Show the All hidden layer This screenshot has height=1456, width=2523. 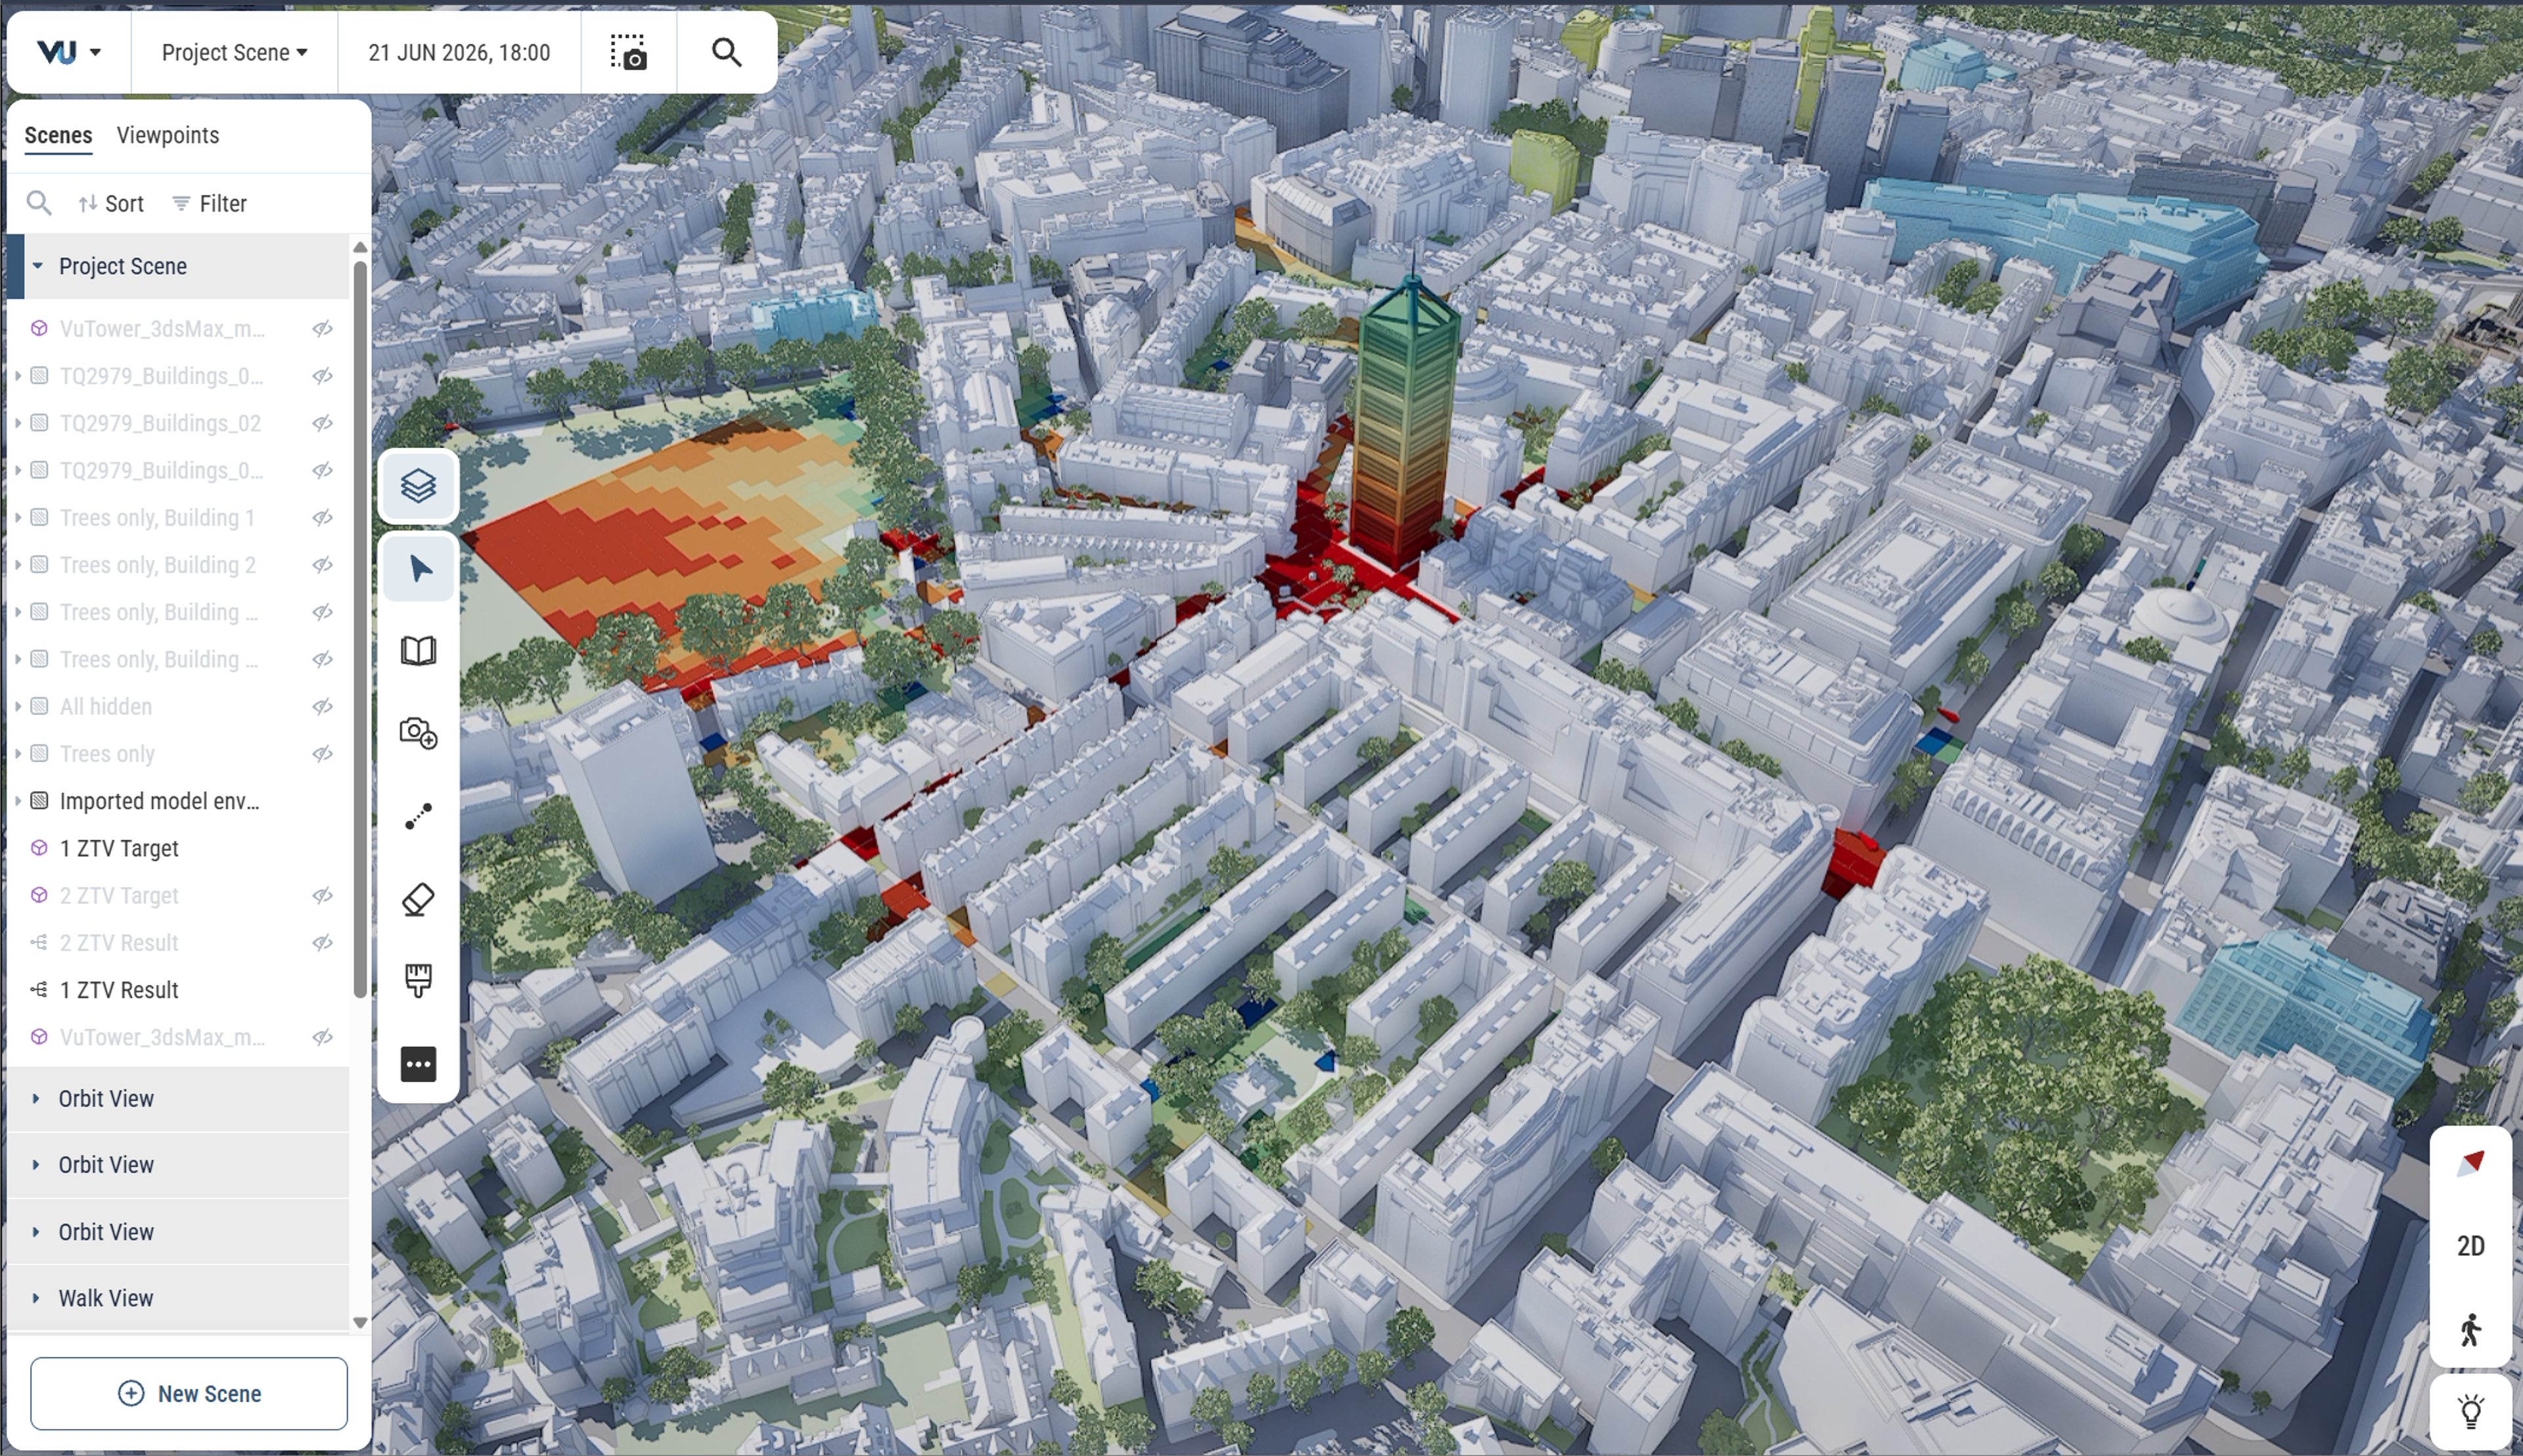point(322,707)
